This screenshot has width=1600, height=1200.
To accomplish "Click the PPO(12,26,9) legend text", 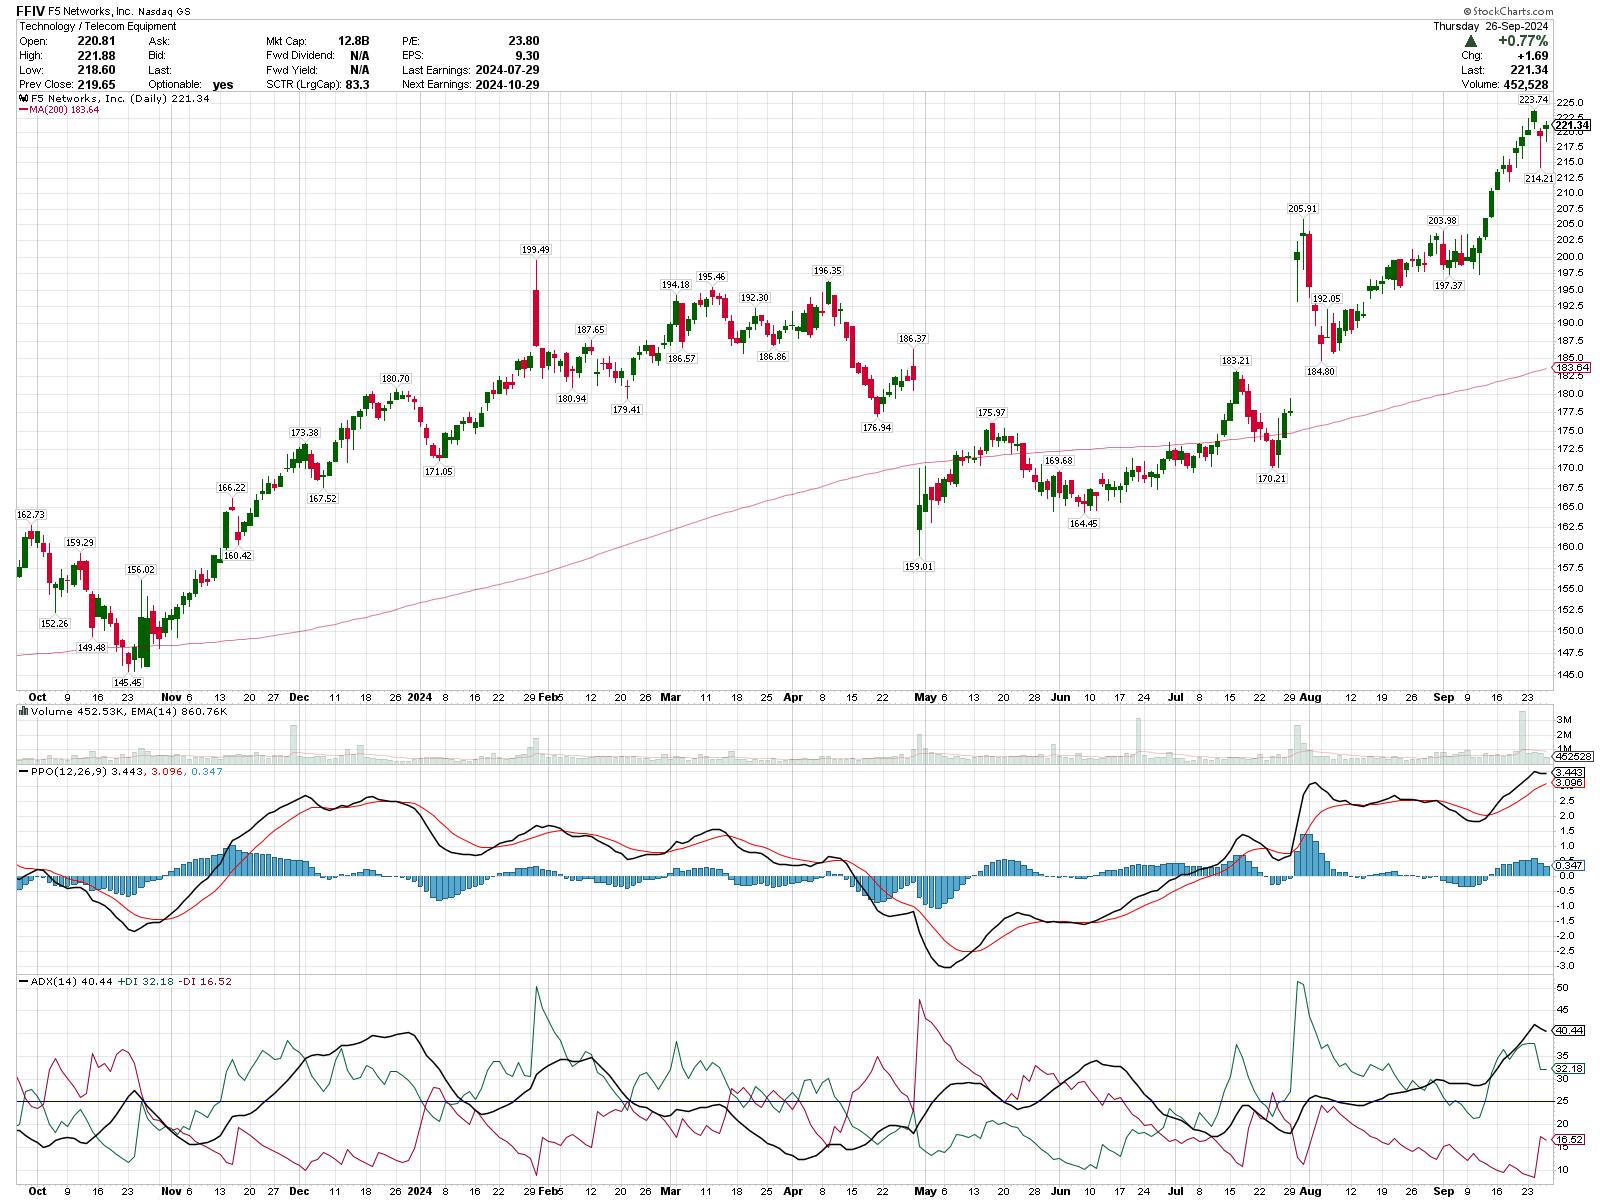I will click(x=68, y=772).
